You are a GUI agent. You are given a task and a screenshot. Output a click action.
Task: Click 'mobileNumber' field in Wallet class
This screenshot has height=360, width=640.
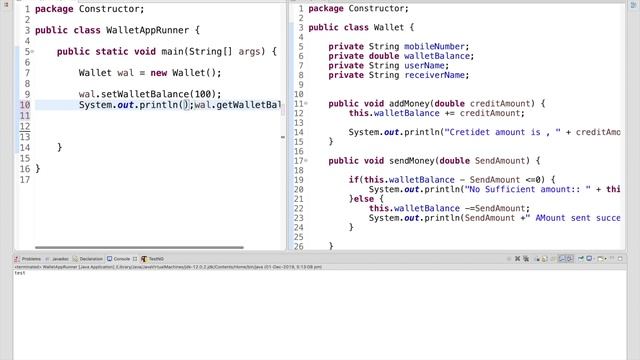pos(434,47)
